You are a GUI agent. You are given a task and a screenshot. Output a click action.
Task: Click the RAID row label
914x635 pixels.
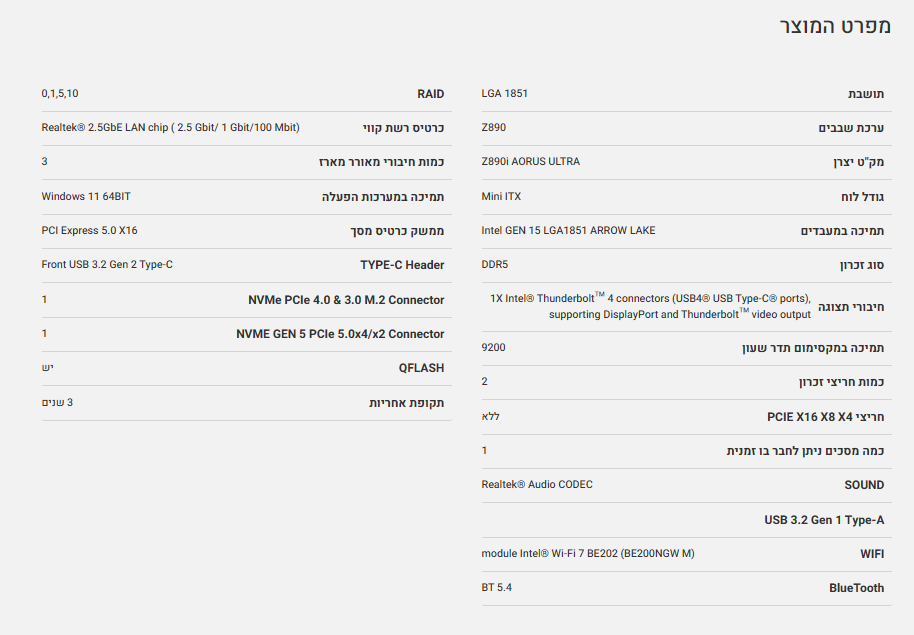(x=431, y=94)
